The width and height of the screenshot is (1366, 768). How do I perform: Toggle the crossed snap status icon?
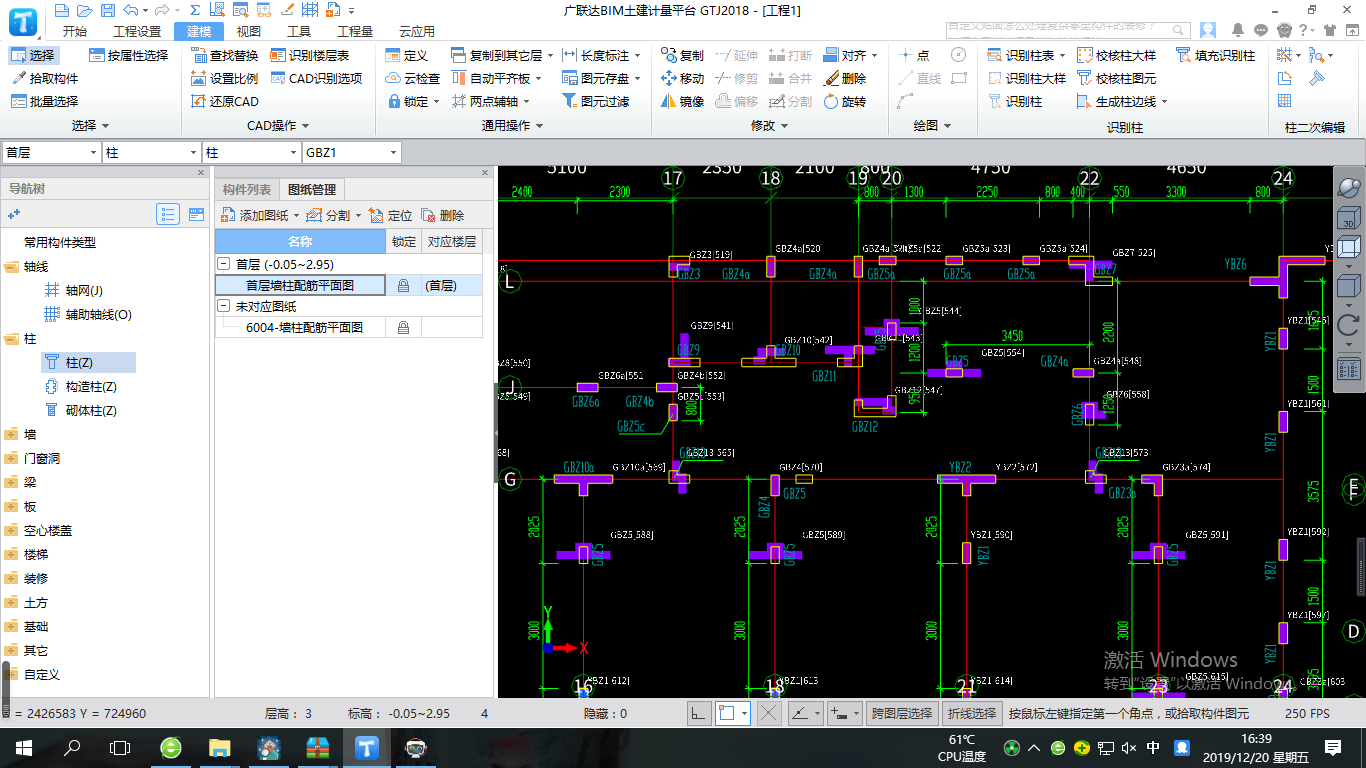pos(768,713)
